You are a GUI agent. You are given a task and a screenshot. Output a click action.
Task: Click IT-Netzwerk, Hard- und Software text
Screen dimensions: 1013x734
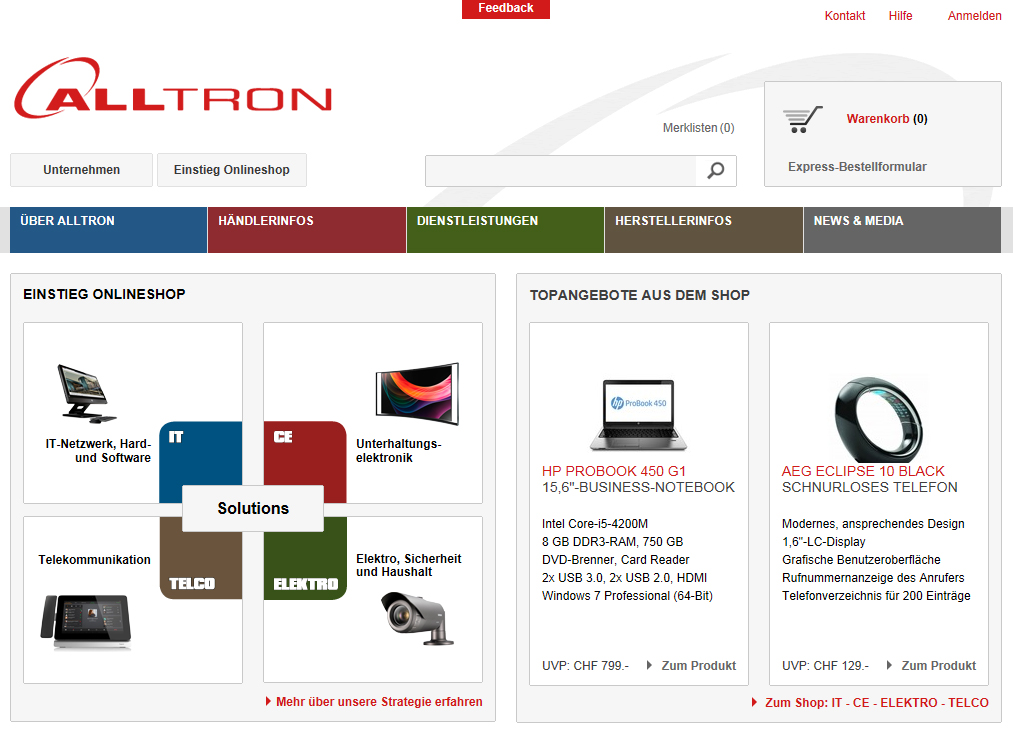pos(98,451)
